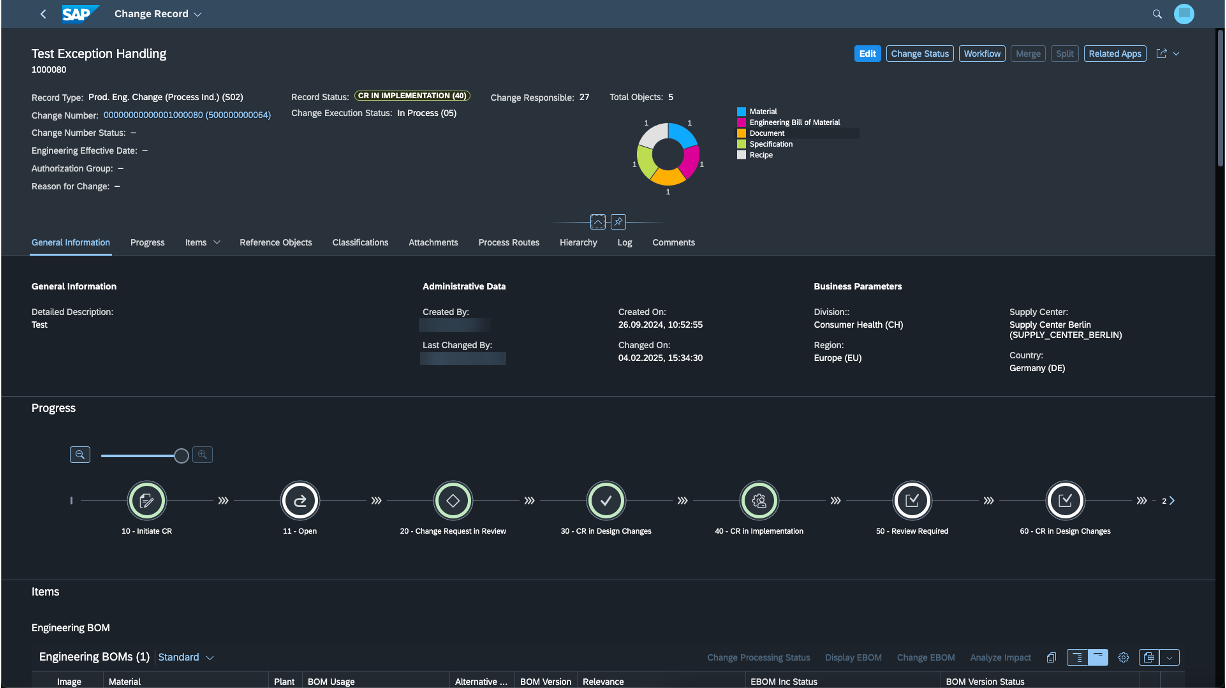The height and width of the screenshot is (688, 1226).
Task: Open the Reference Objects tab
Action: coord(276,243)
